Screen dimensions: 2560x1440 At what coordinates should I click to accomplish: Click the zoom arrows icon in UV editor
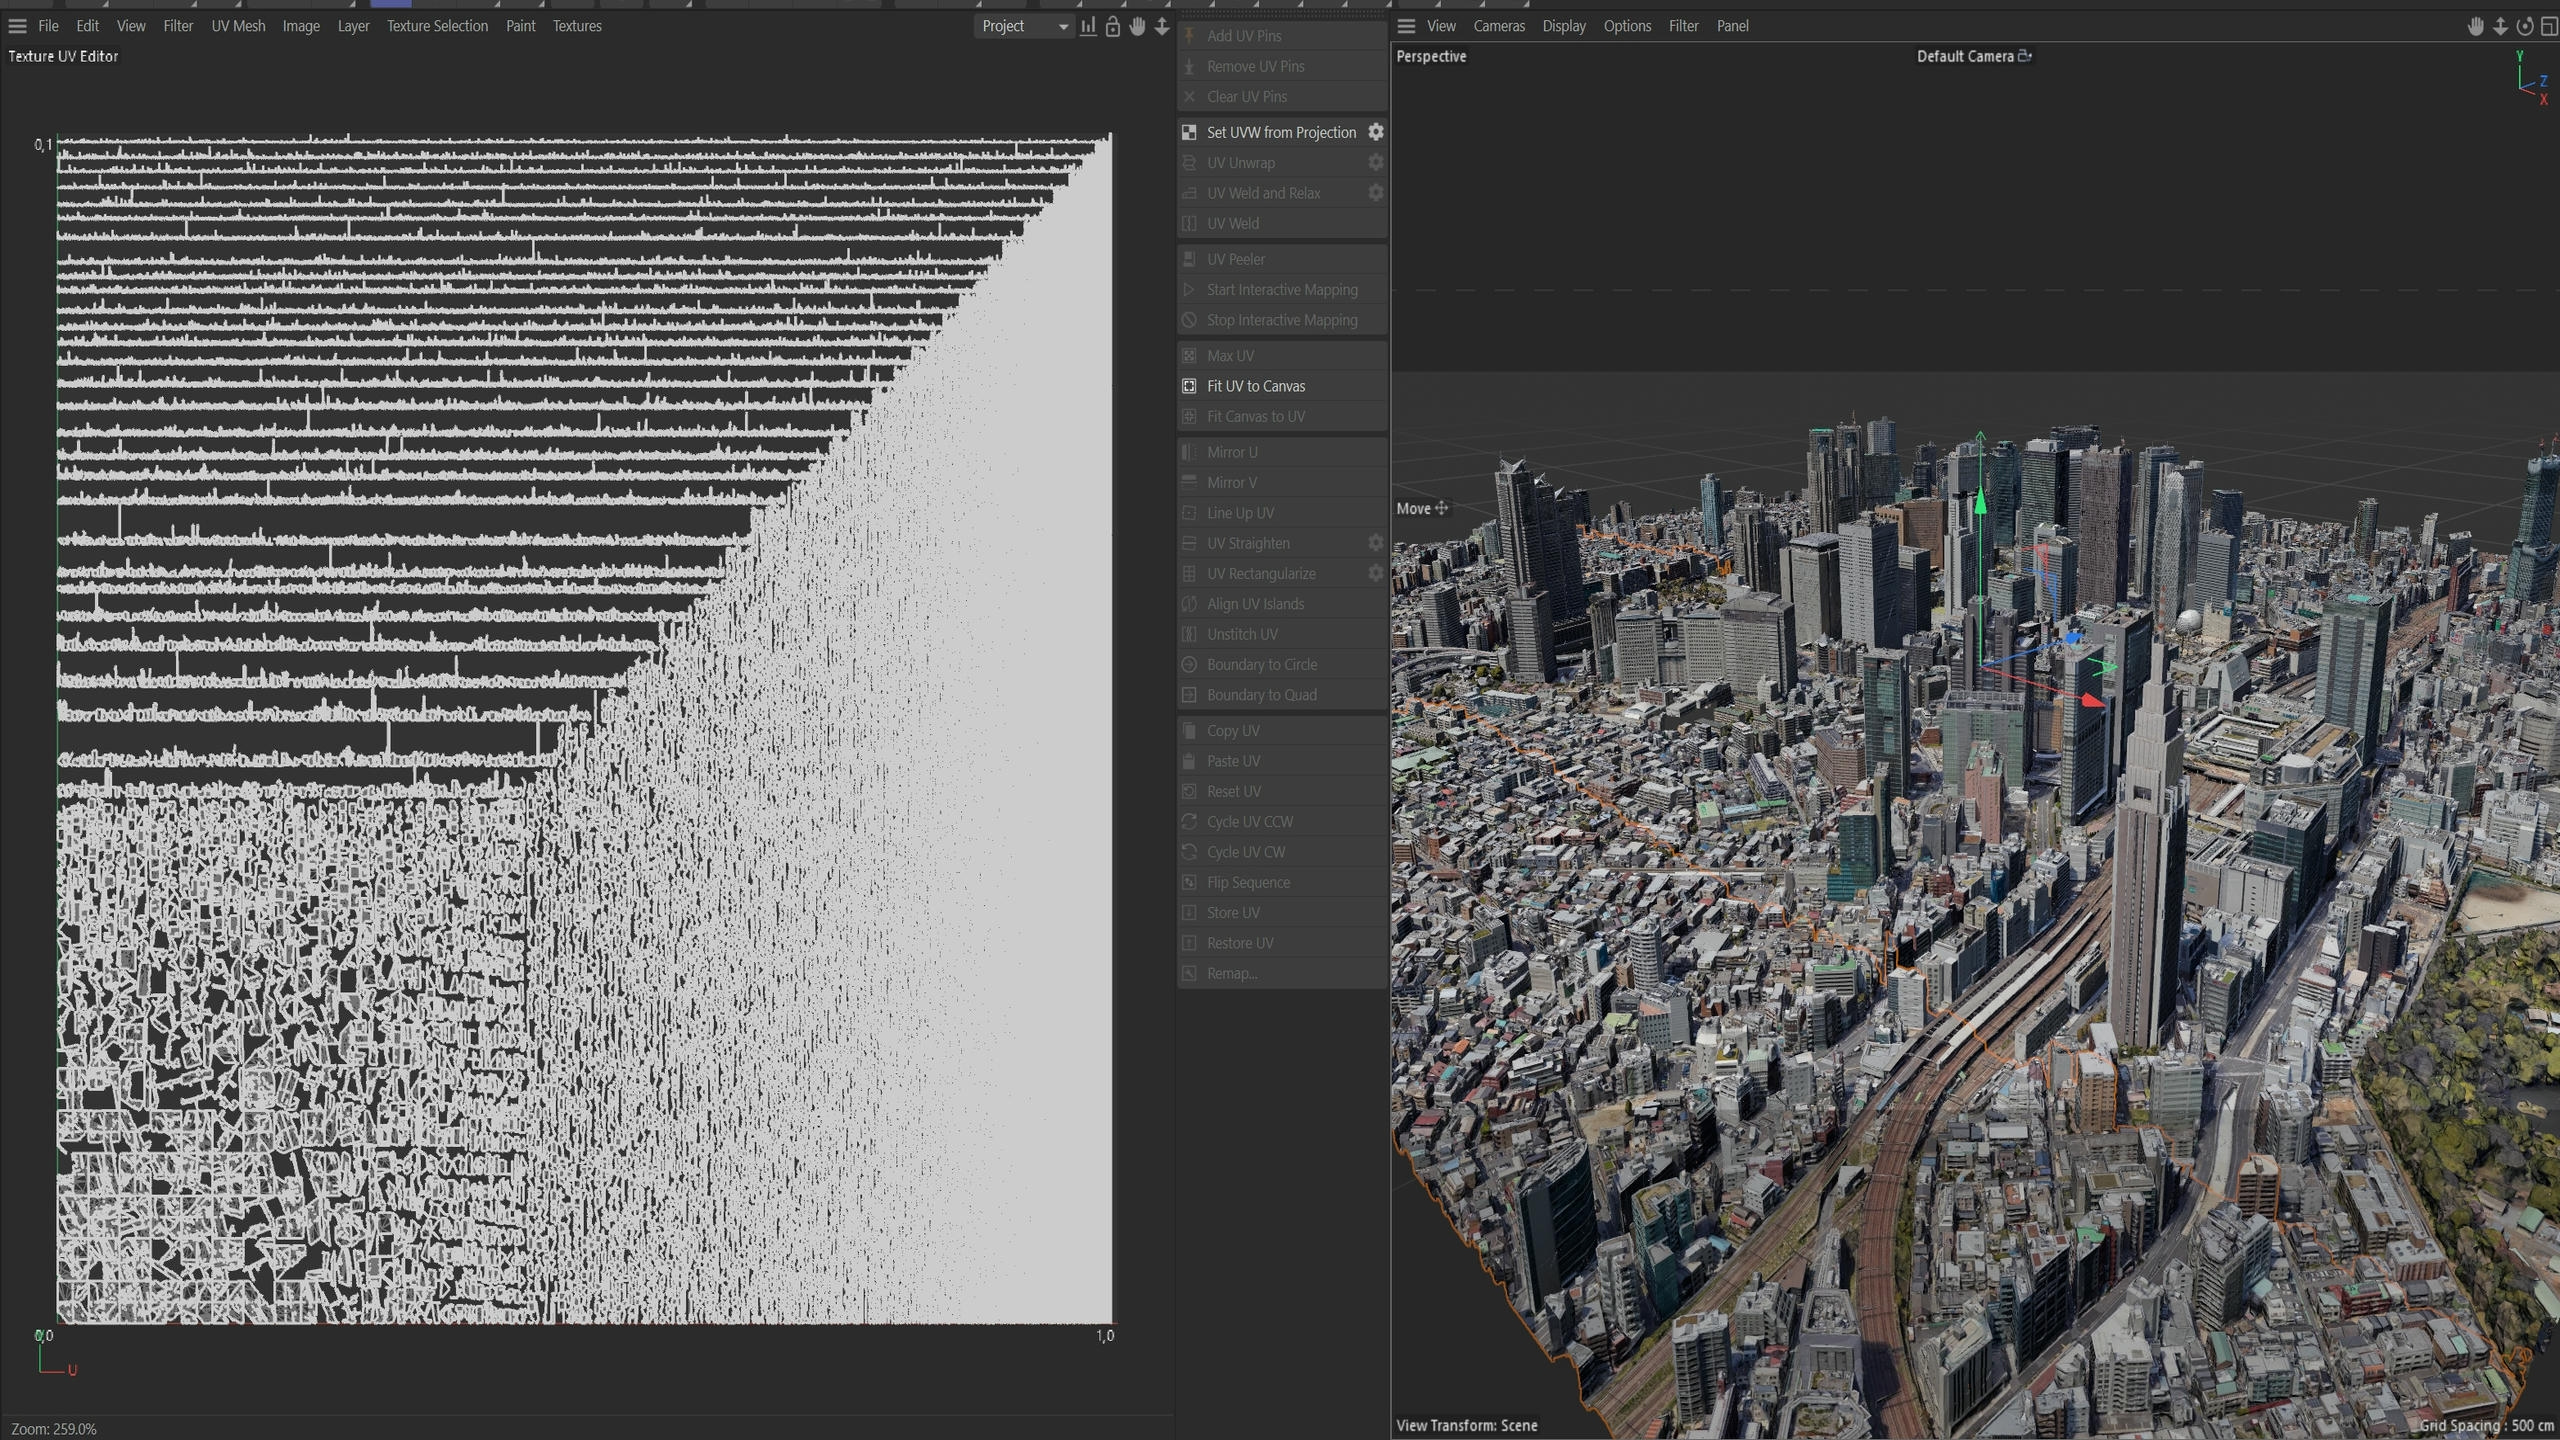tap(1162, 26)
